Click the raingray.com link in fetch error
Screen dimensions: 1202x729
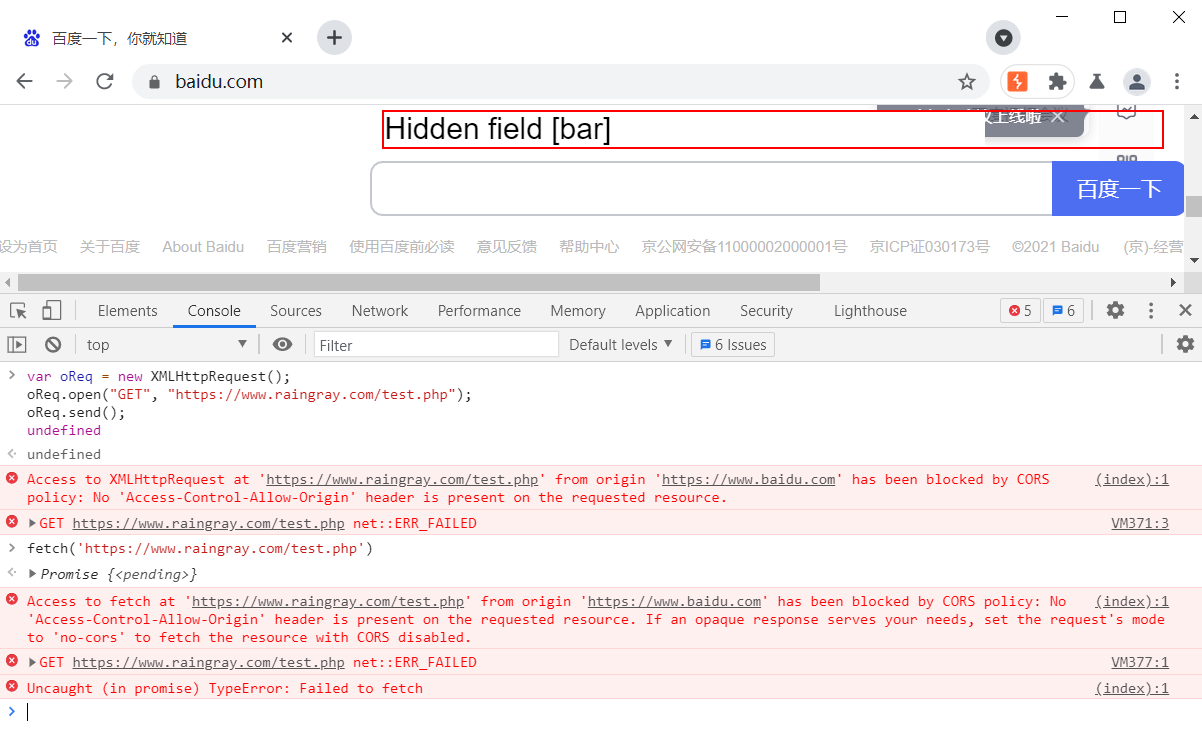pos(328,601)
